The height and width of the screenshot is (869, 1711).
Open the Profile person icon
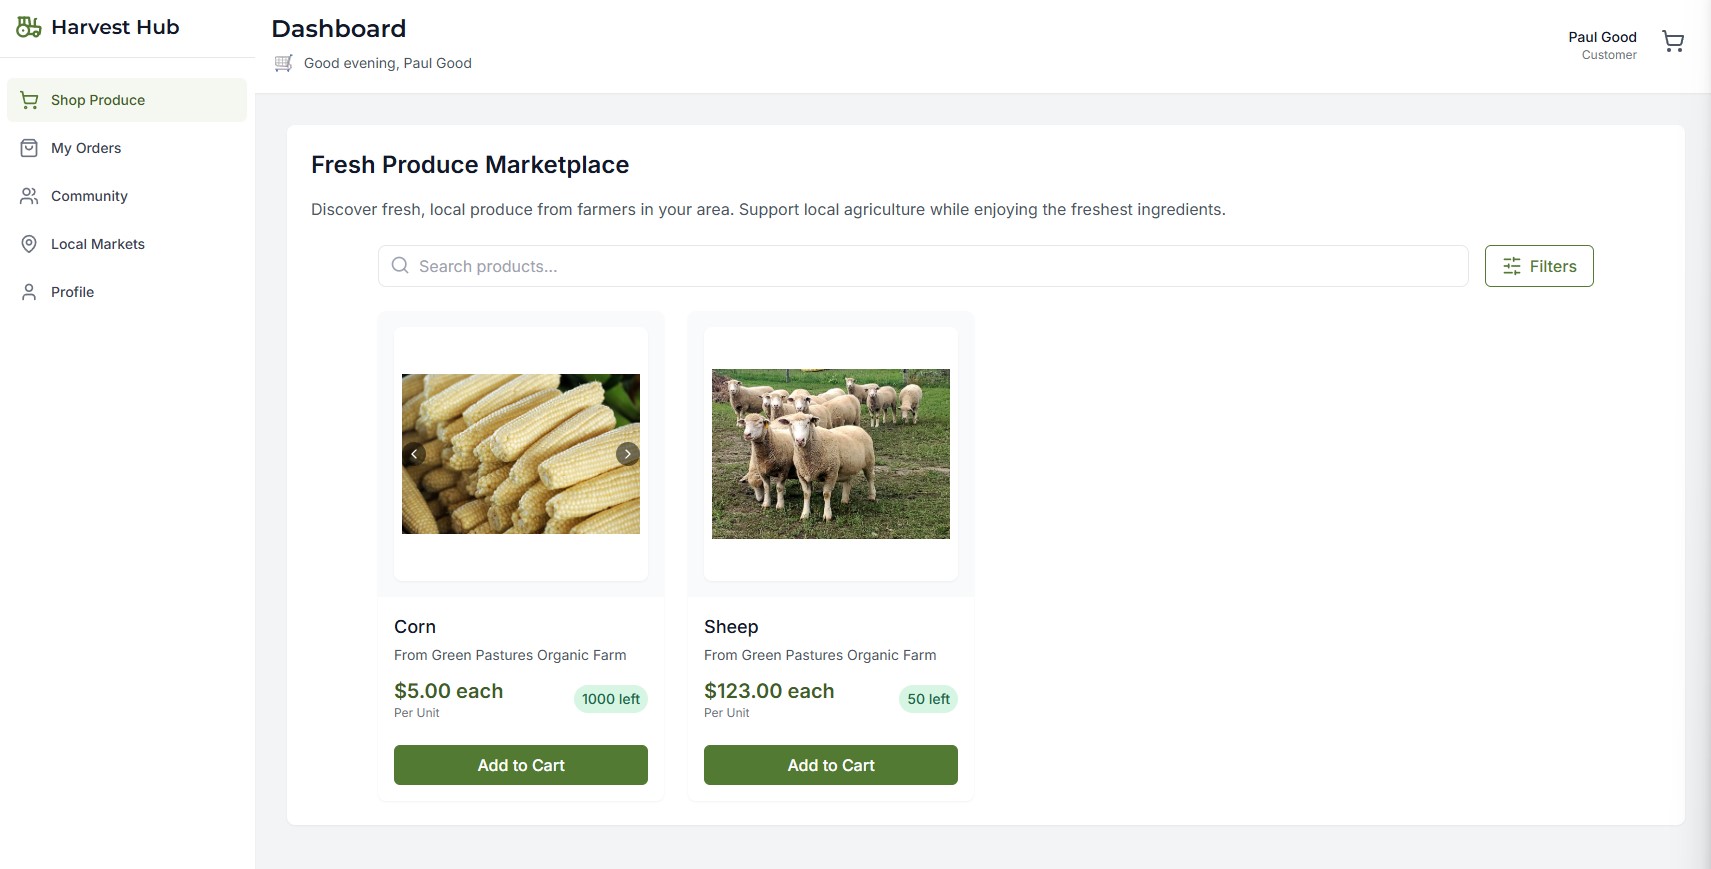[29, 291]
